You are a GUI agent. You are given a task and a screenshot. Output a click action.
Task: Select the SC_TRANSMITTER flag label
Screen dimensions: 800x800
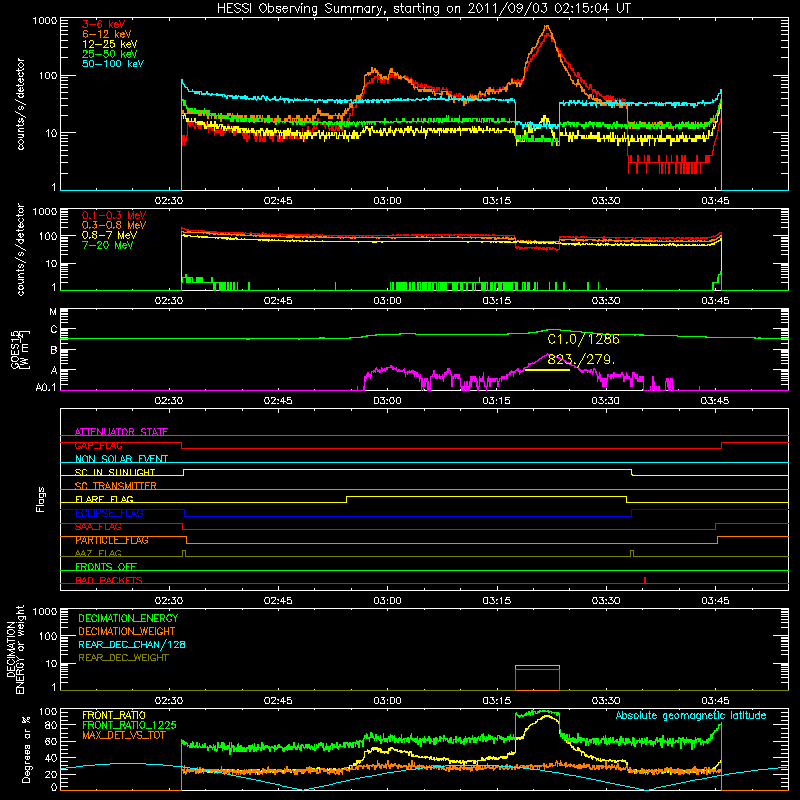115,486
